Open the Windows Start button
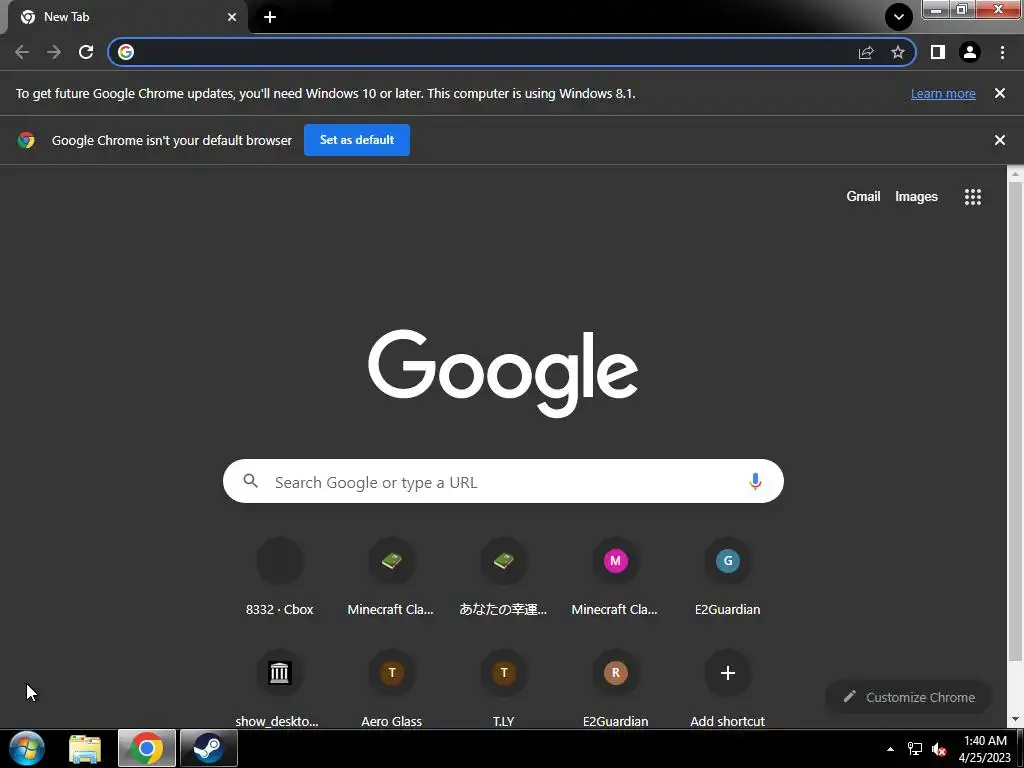1024x768 pixels. 27,748
